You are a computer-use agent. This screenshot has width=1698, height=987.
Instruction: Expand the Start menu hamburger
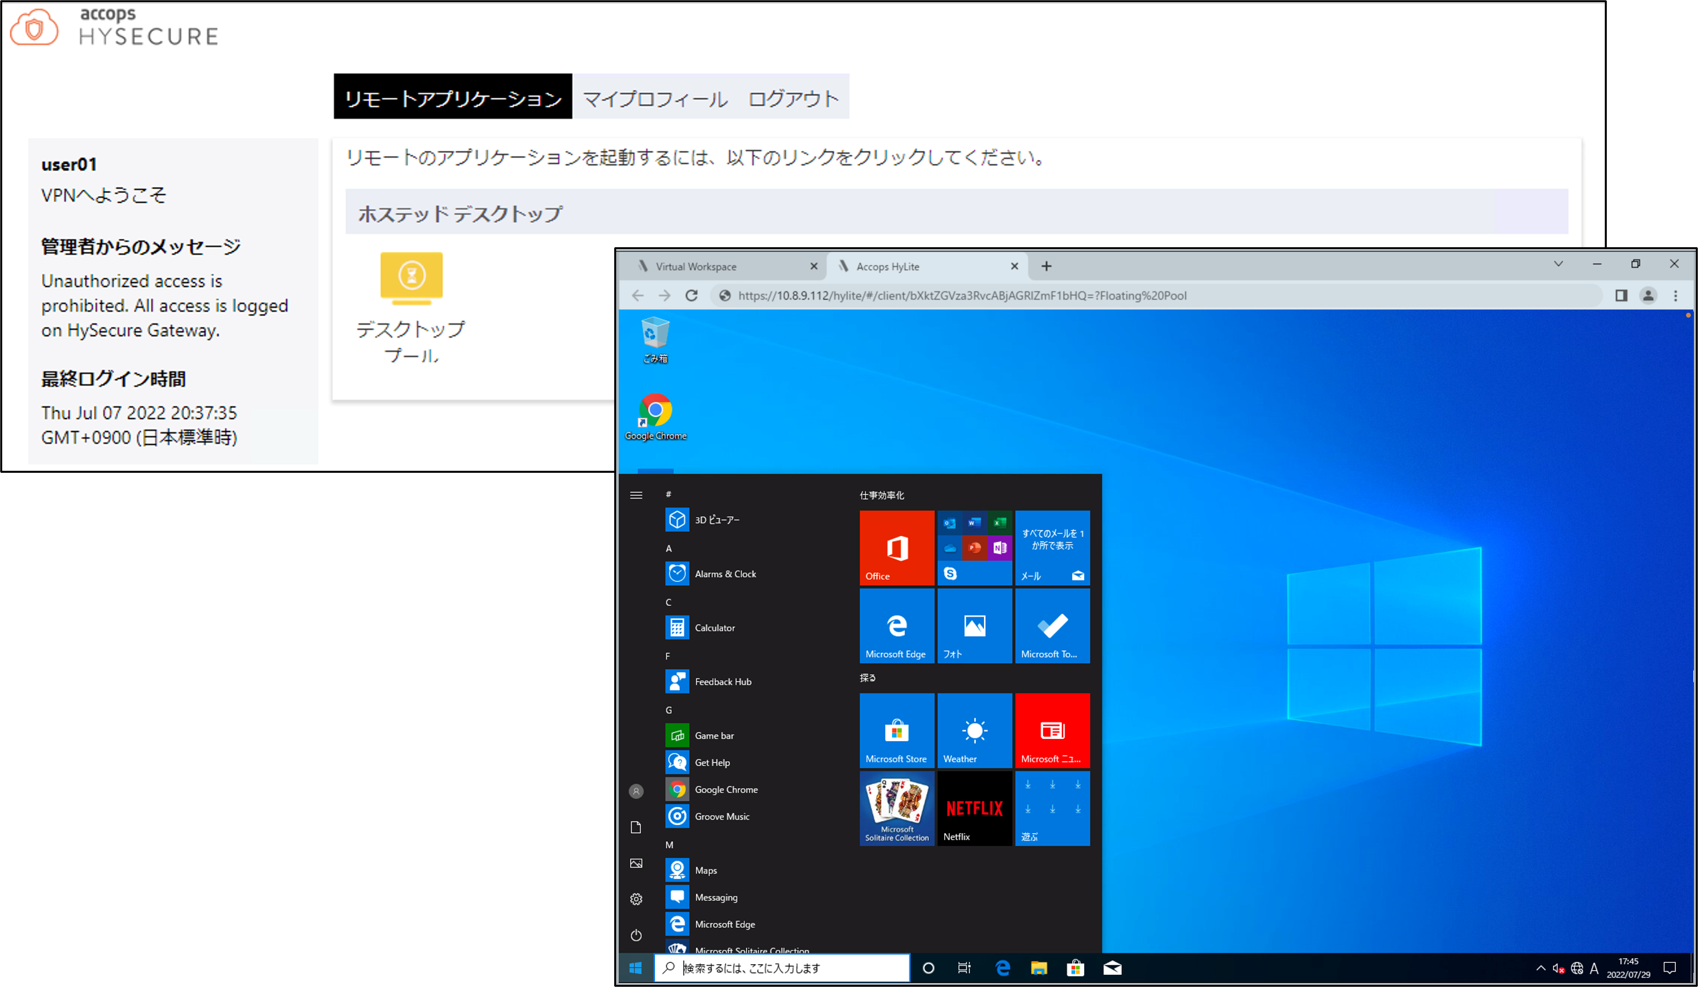tap(636, 495)
